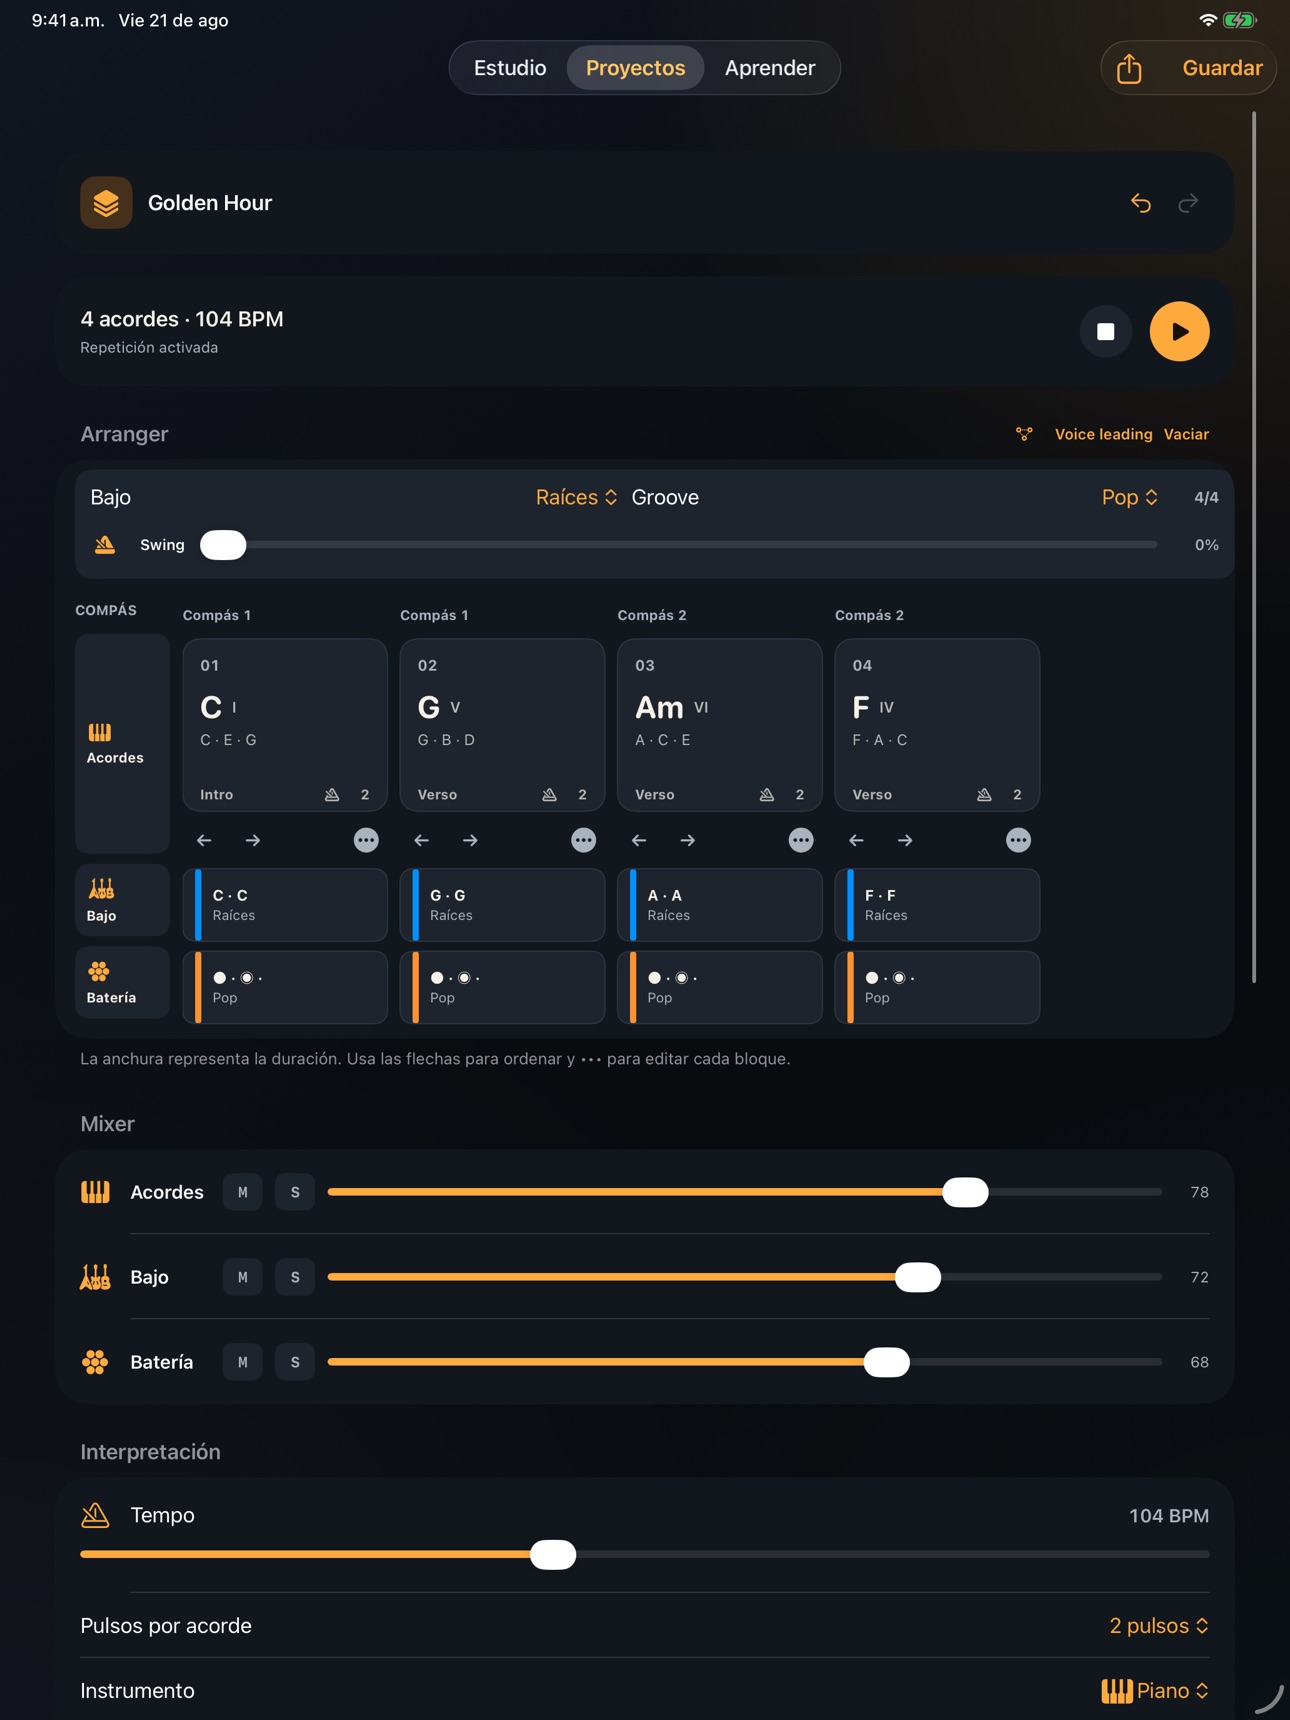Open options menu for the G chord block

pos(583,840)
